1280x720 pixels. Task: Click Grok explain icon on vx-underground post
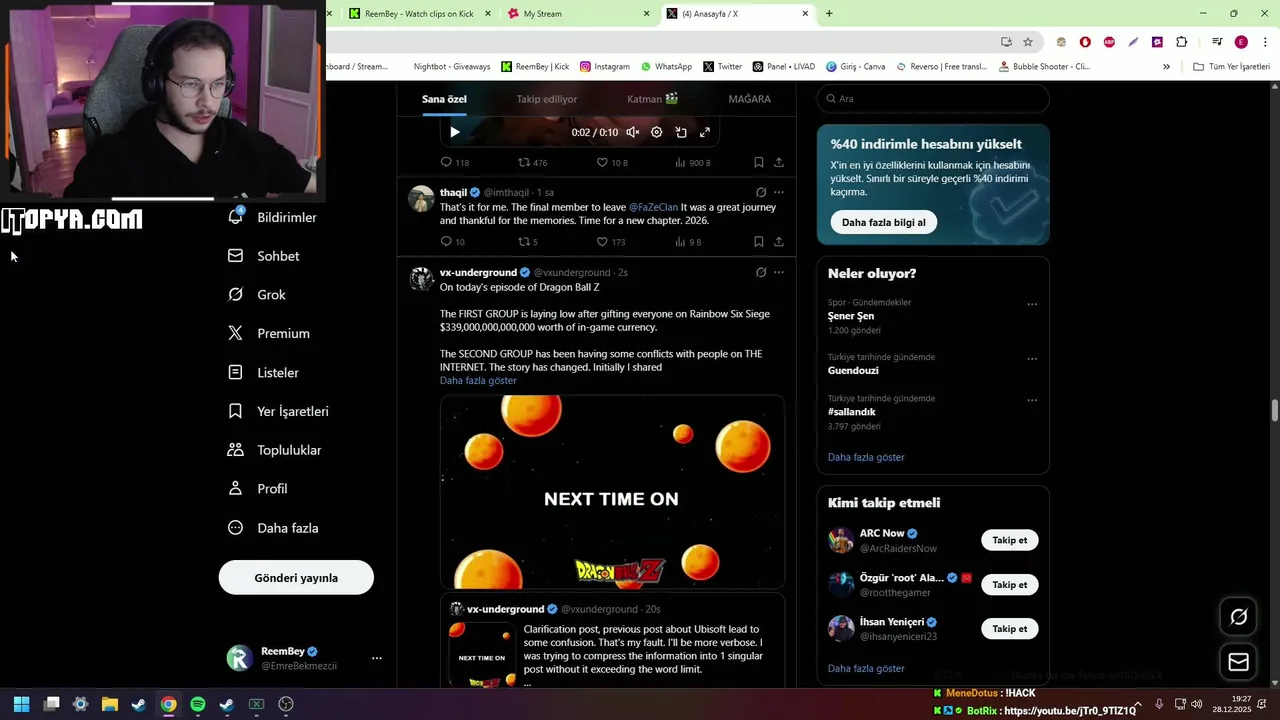[761, 272]
